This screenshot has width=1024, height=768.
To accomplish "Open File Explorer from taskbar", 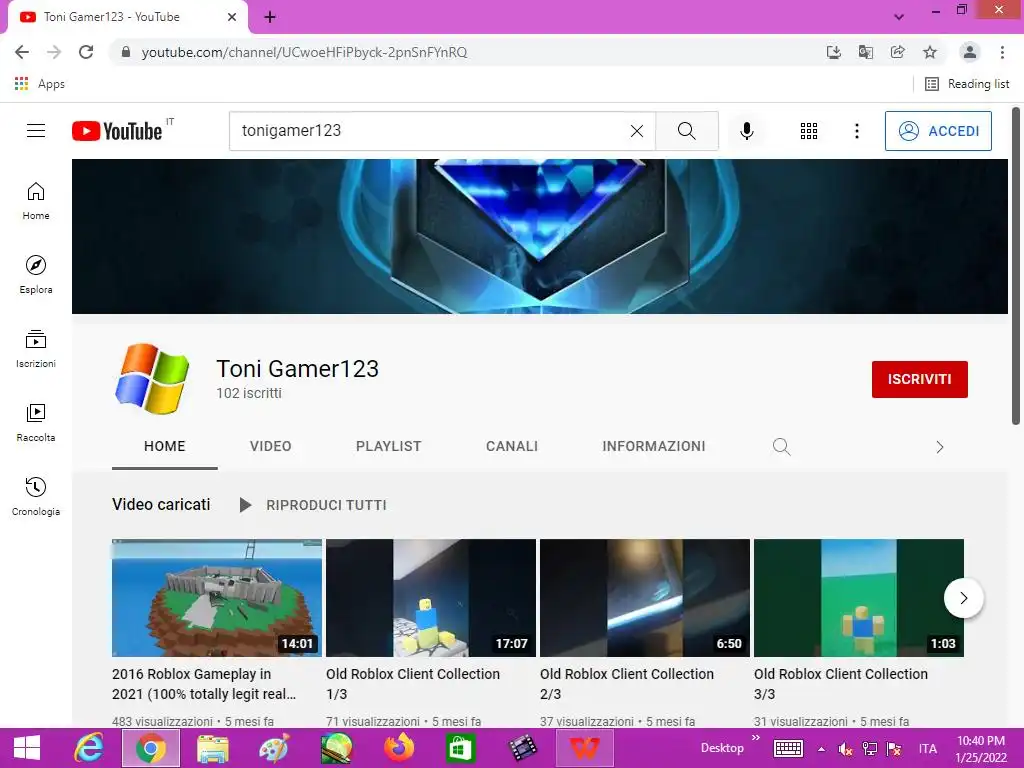I will [213, 748].
